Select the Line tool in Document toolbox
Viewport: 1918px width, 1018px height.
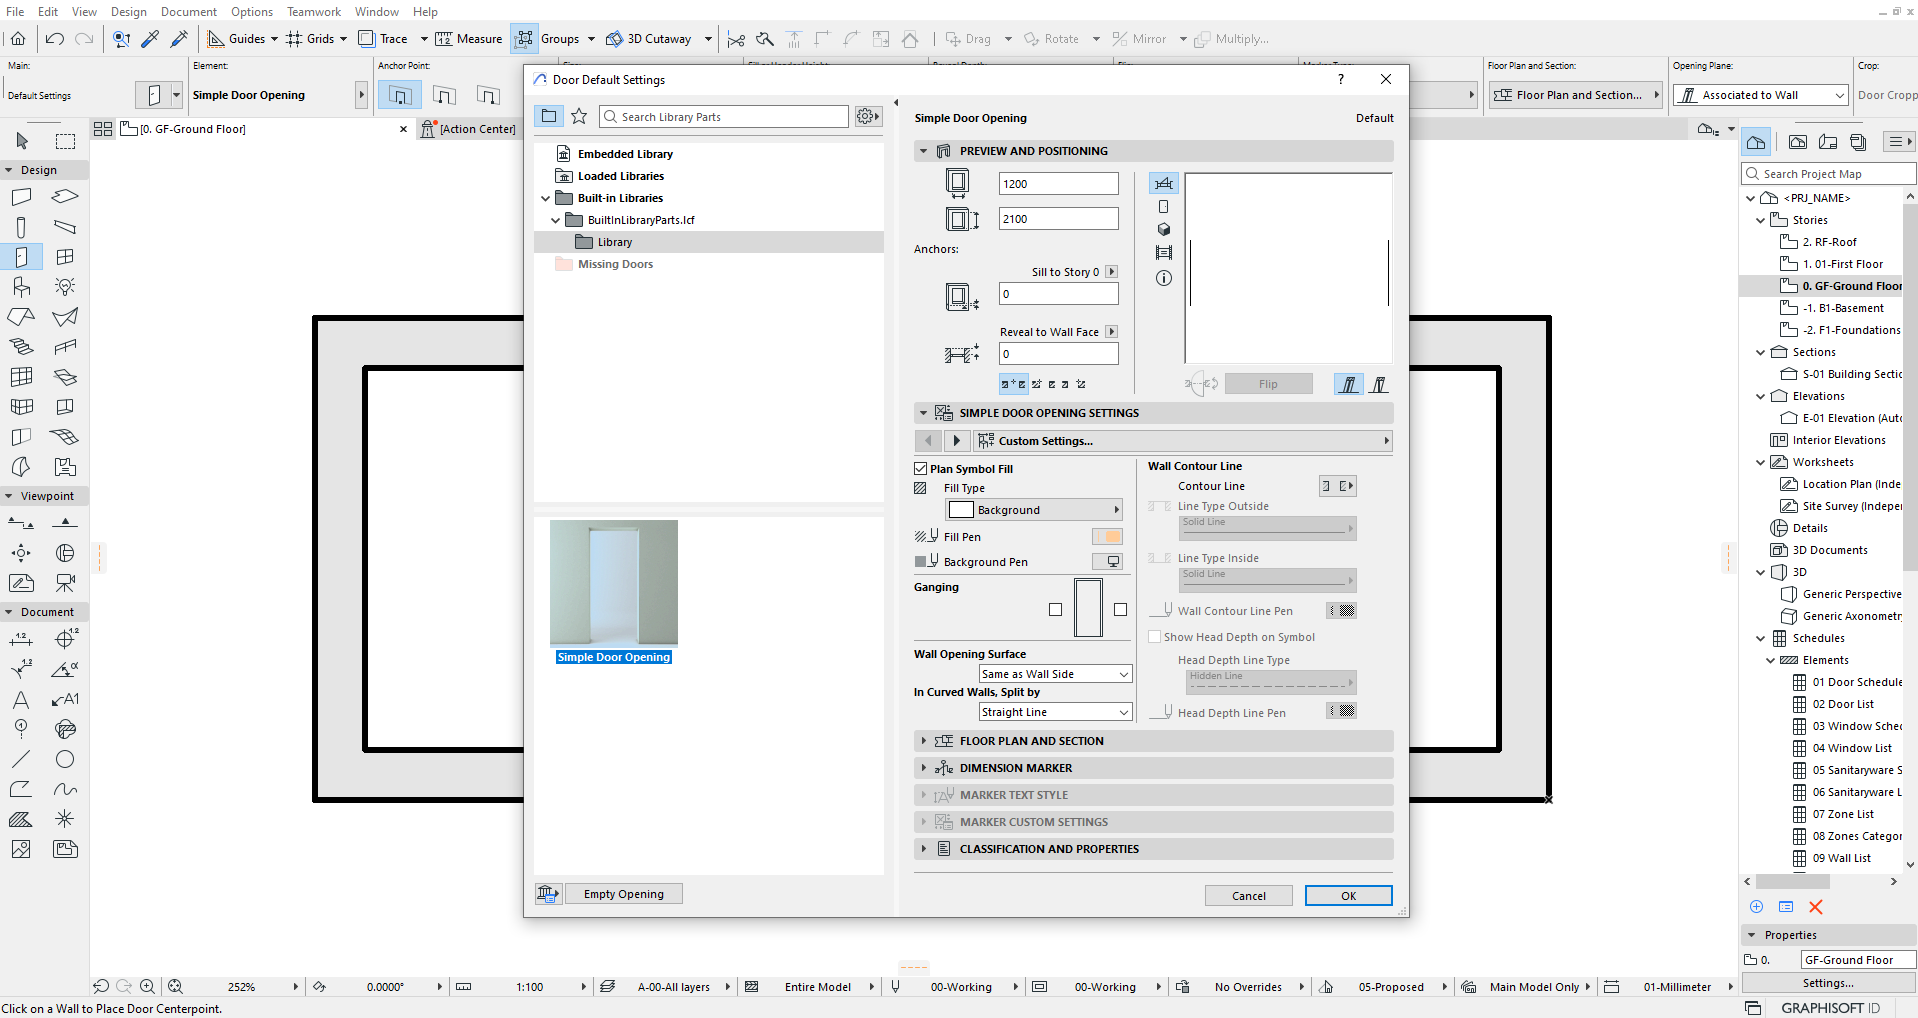(21, 759)
